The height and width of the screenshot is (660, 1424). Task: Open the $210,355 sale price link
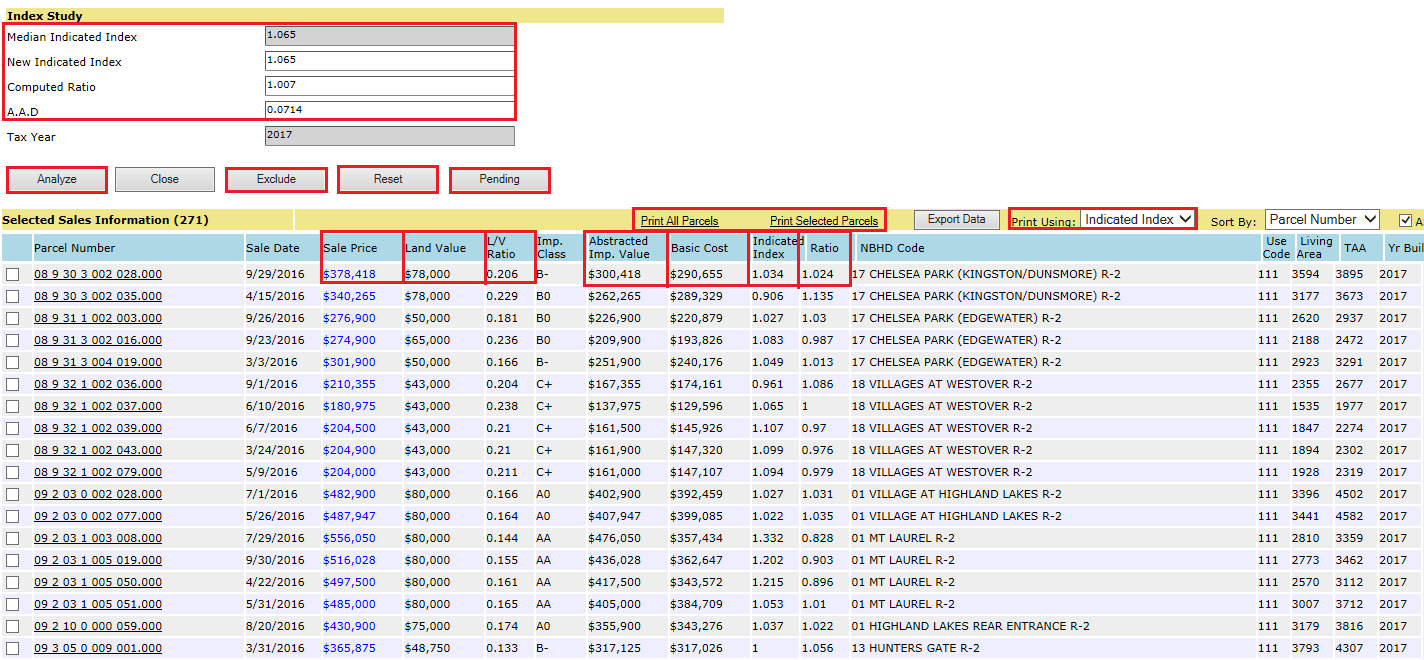tap(349, 384)
